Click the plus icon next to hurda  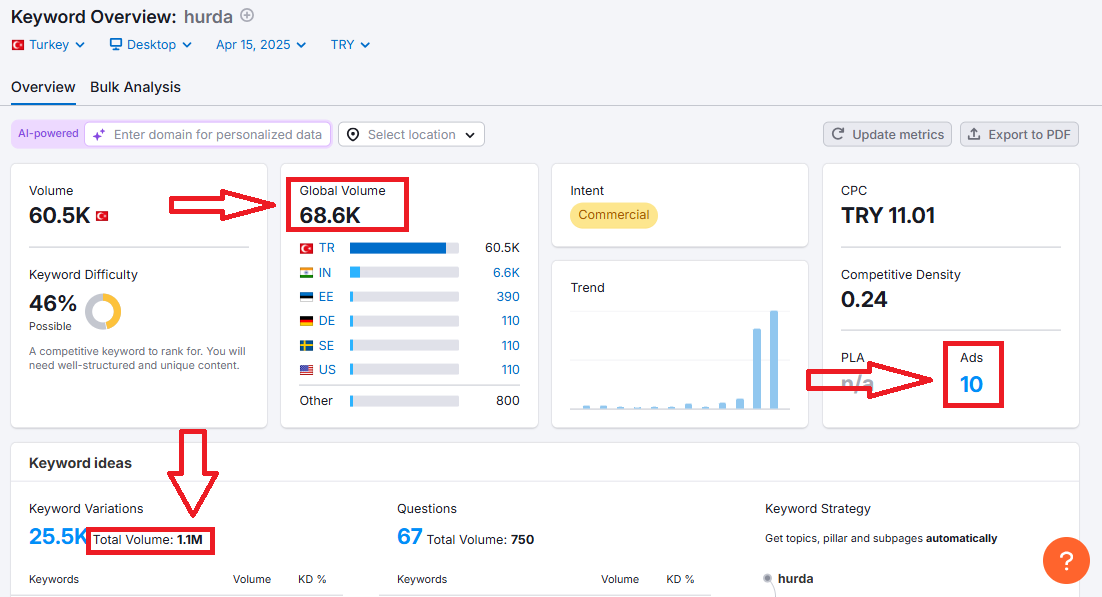[x=247, y=15]
